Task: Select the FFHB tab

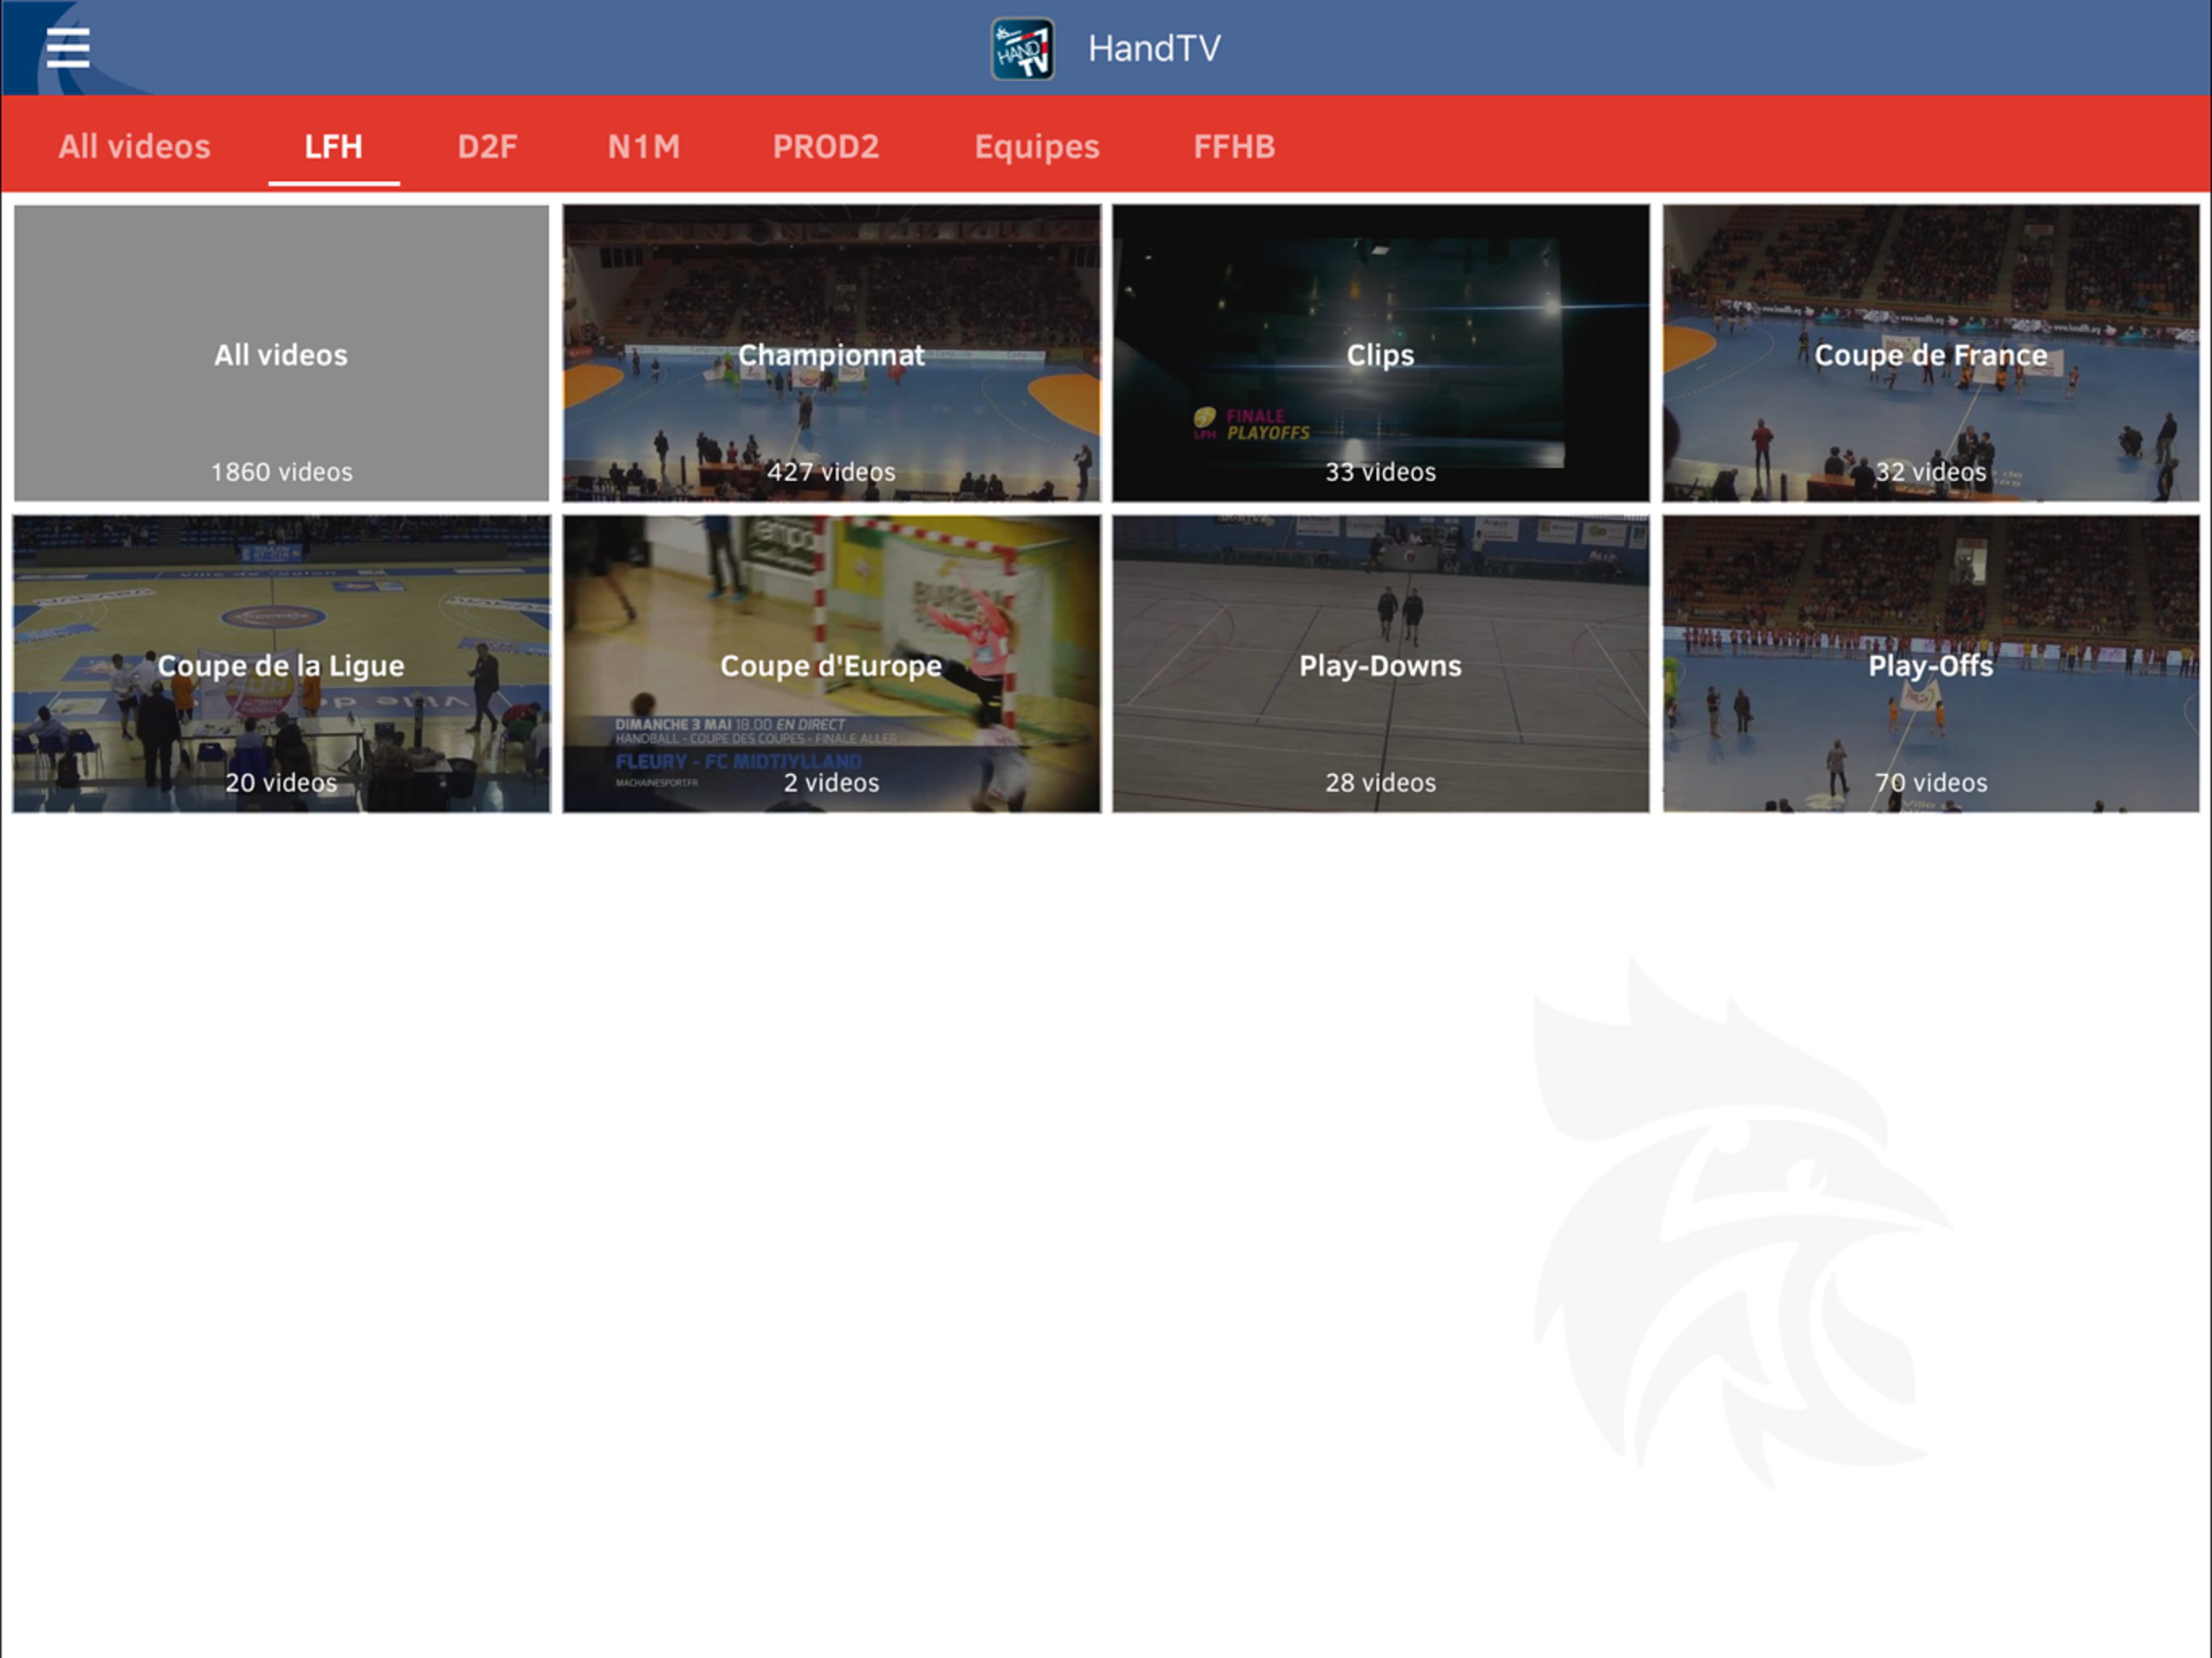Action: 1233,147
